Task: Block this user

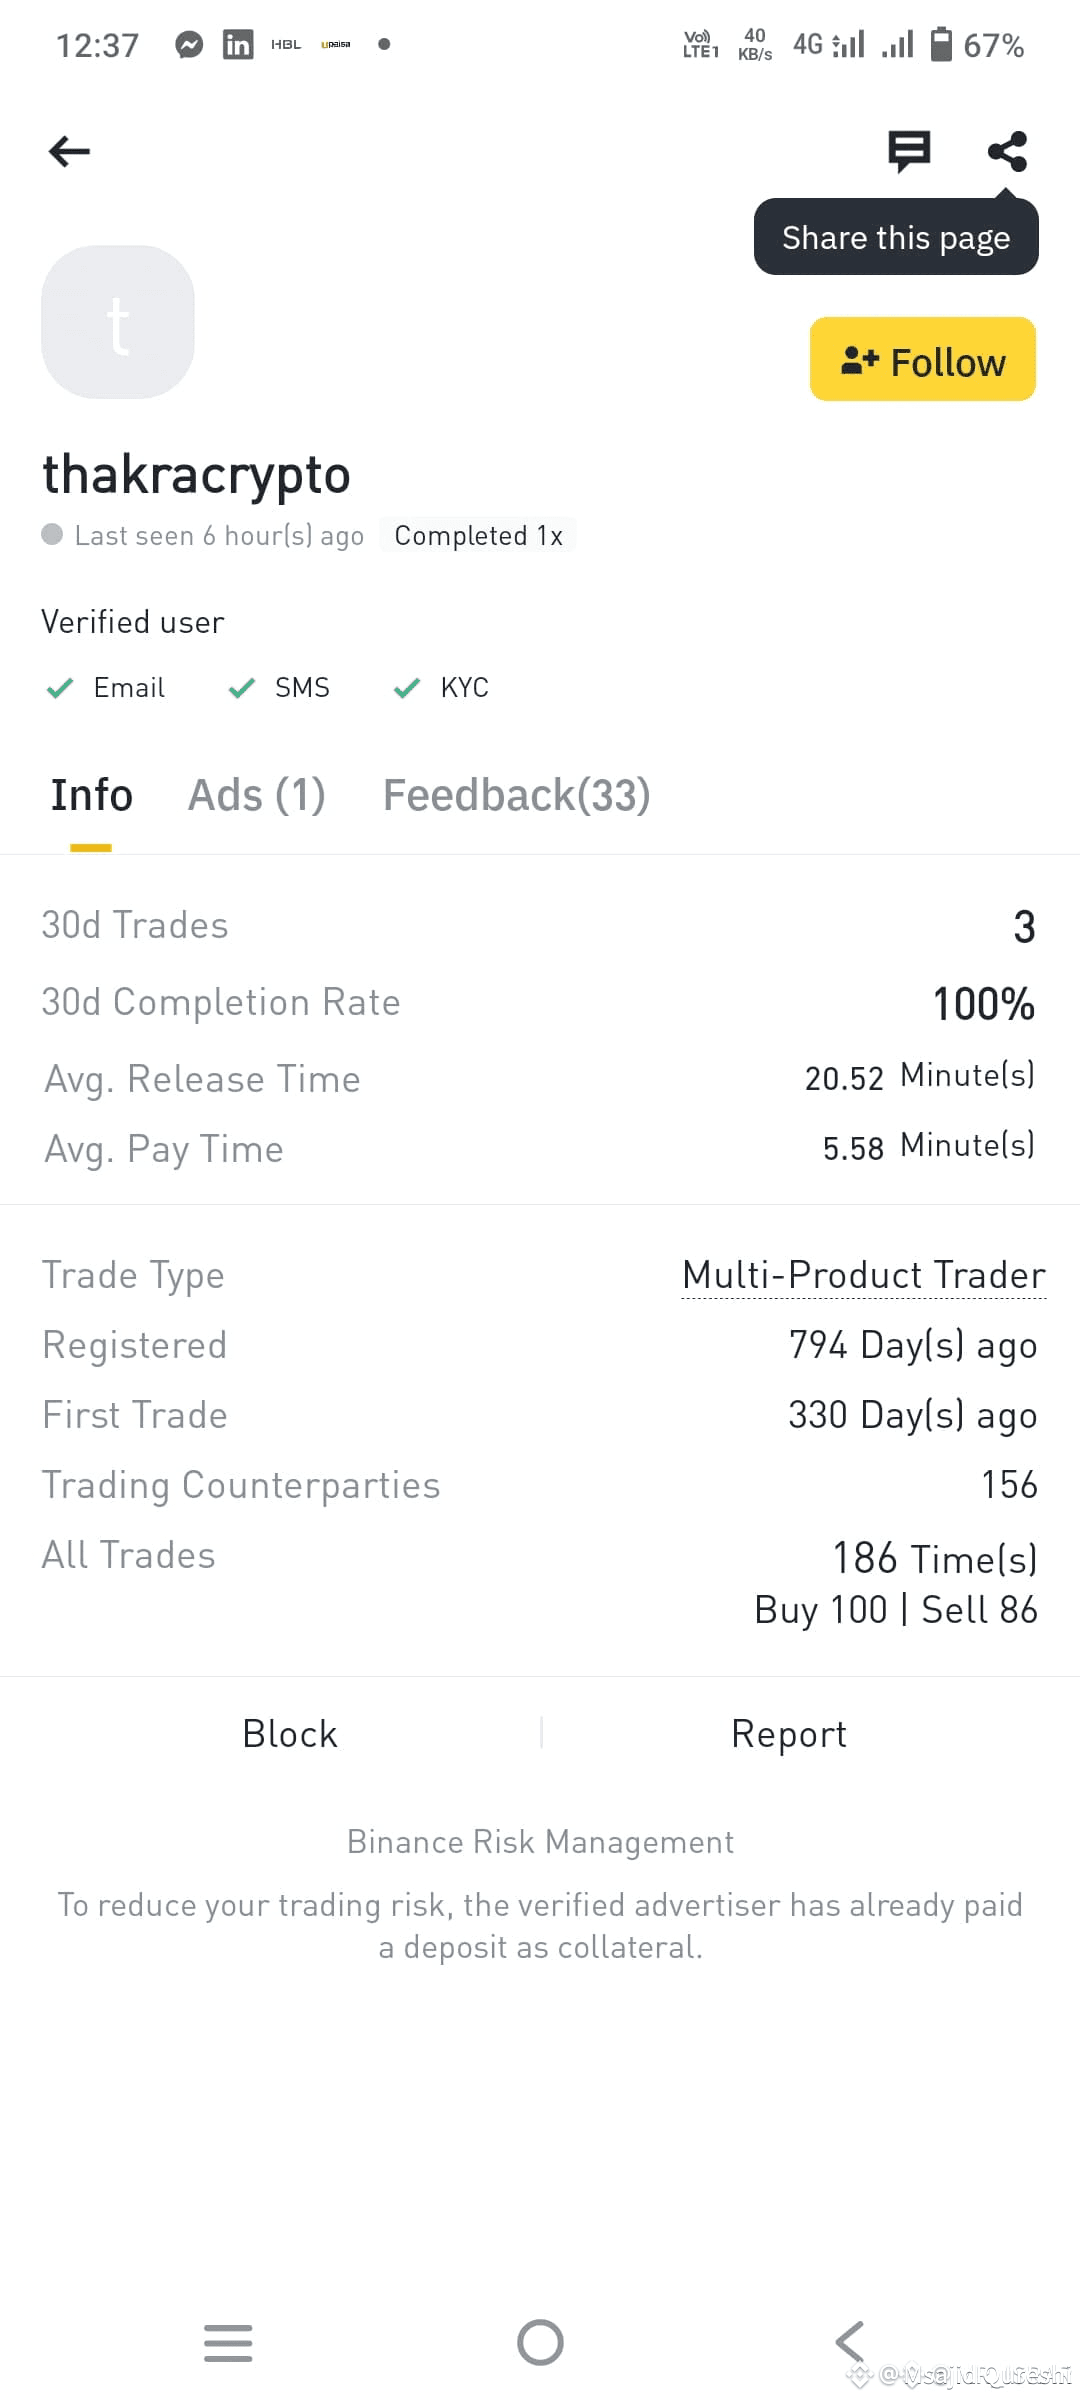Action: pos(290,1734)
